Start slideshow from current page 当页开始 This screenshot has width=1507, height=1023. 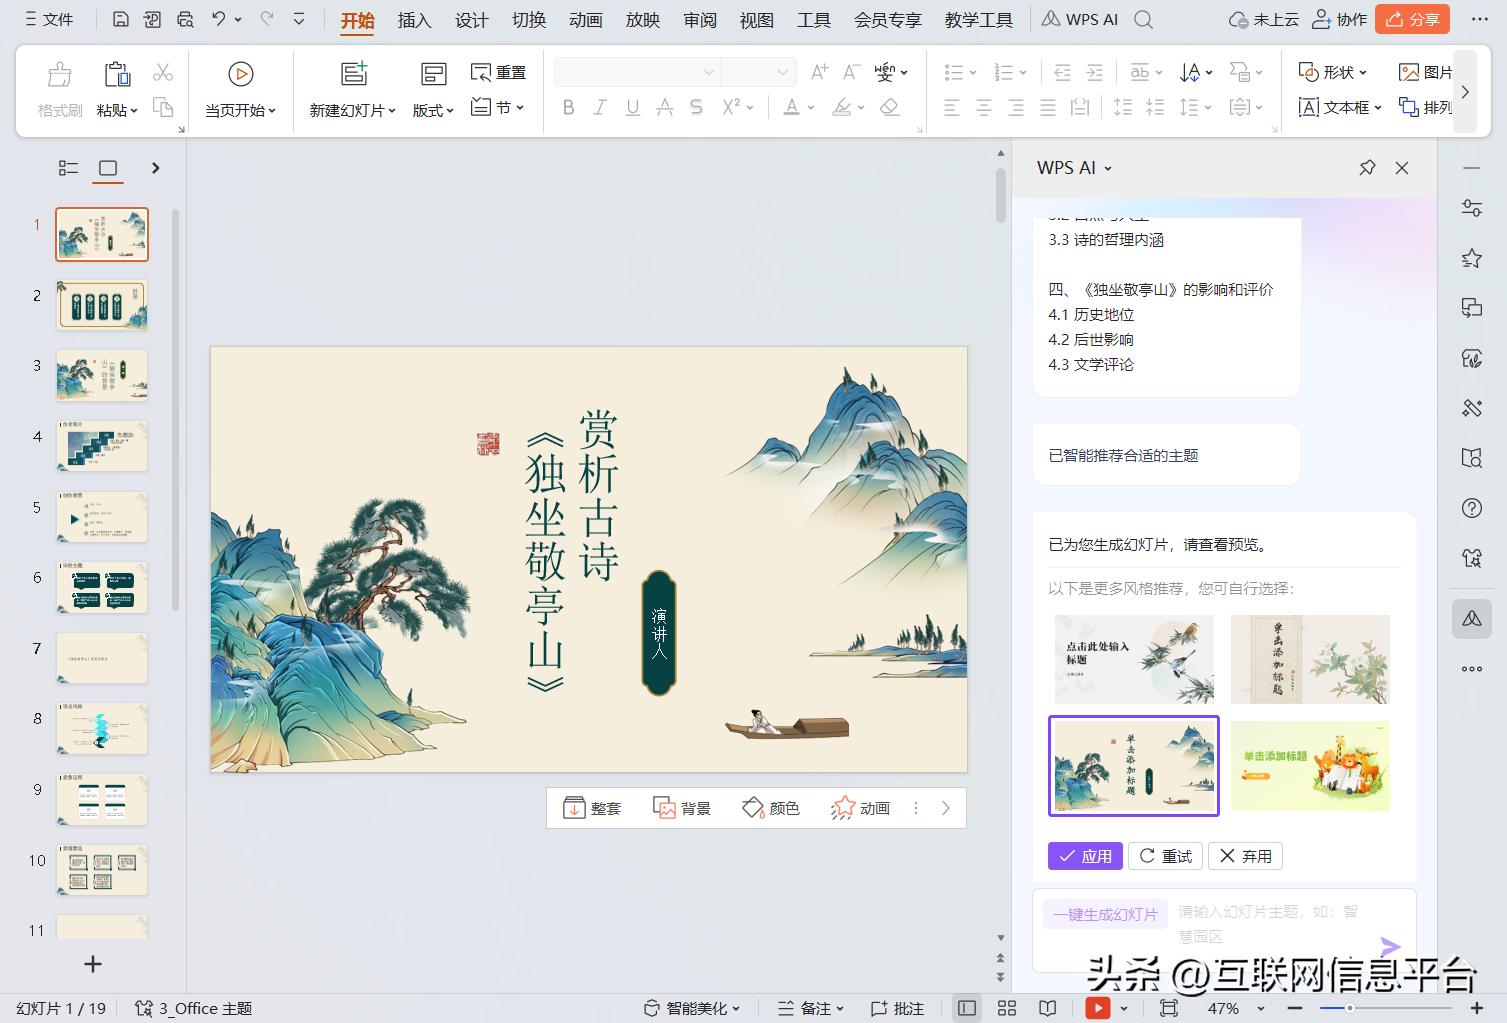(239, 86)
